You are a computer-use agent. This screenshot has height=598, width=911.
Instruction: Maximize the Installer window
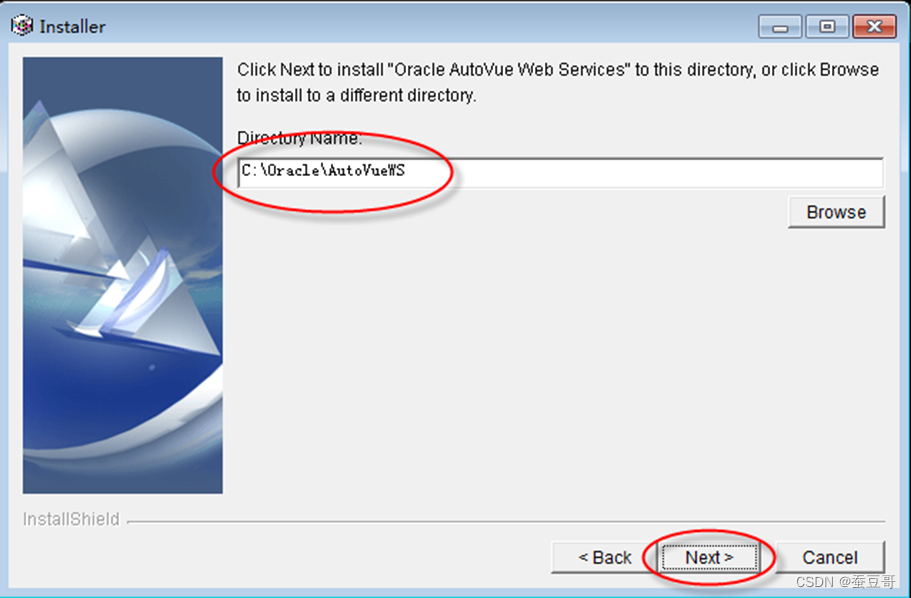coord(827,27)
